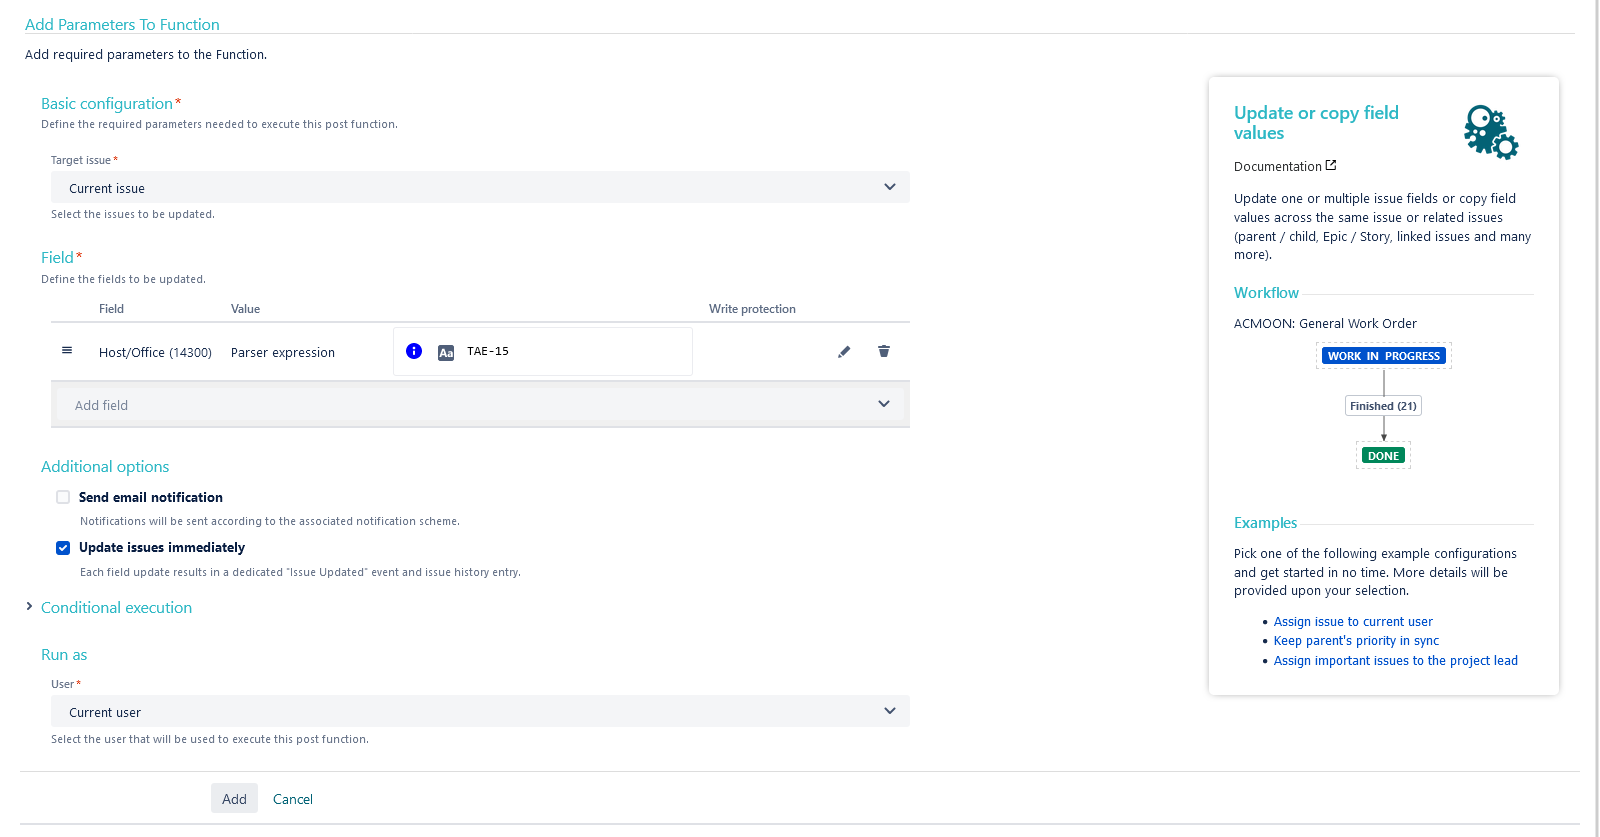Click the Basic configuration heading
The height and width of the screenshot is (837, 1600).
[107, 103]
